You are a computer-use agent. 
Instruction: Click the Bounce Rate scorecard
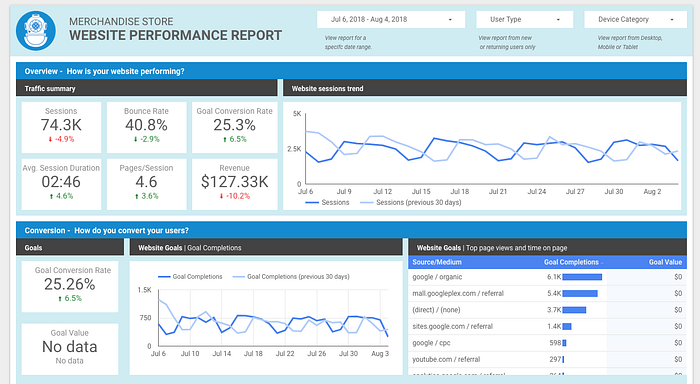146,127
